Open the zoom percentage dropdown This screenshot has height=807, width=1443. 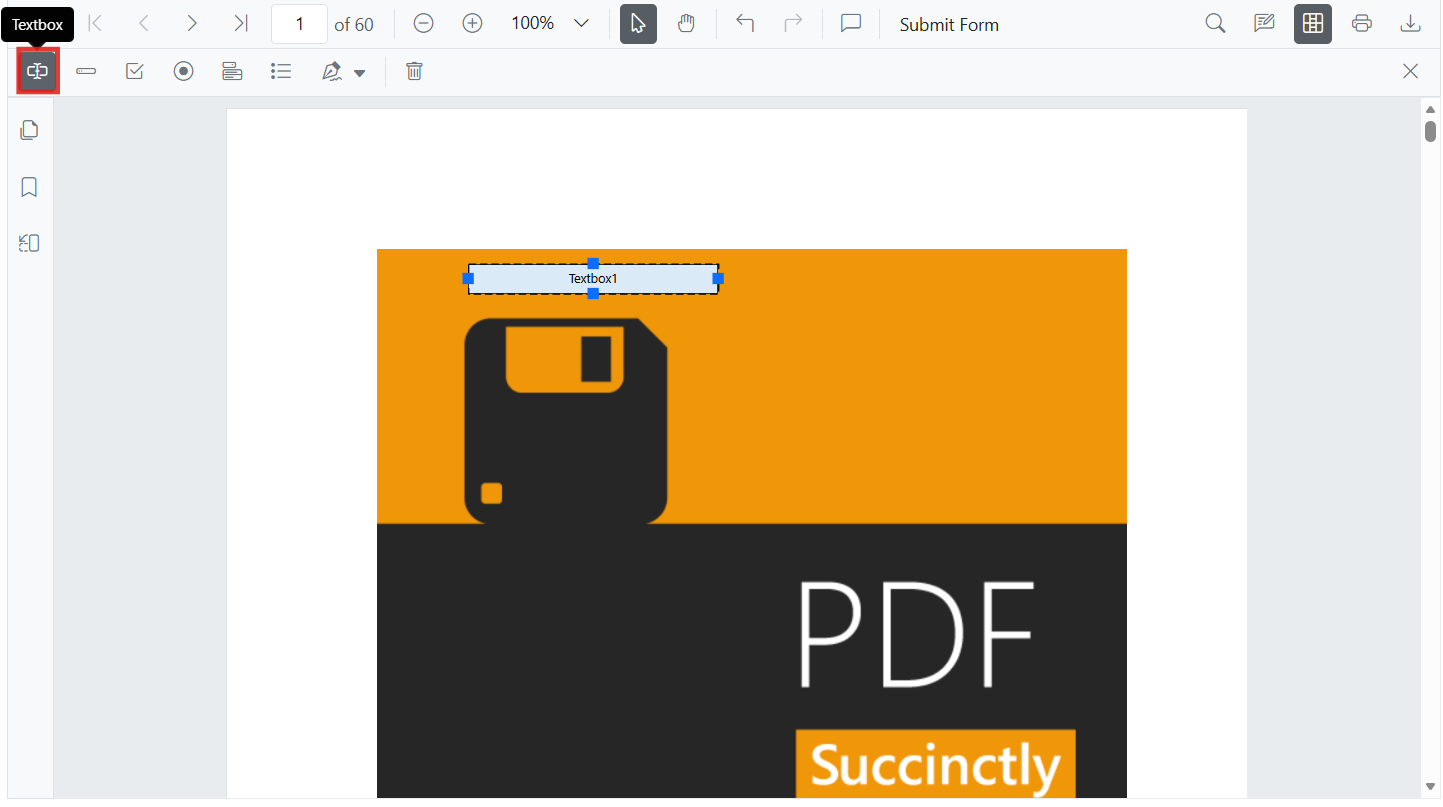point(581,24)
